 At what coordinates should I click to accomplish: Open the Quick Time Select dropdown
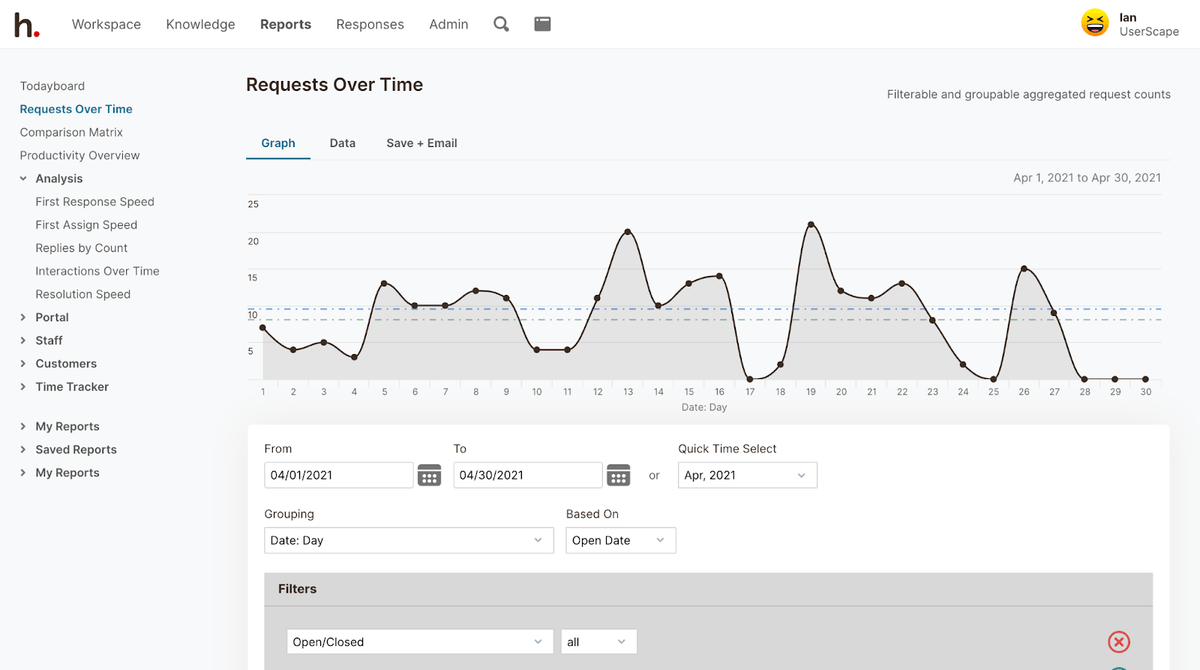[x=747, y=475]
